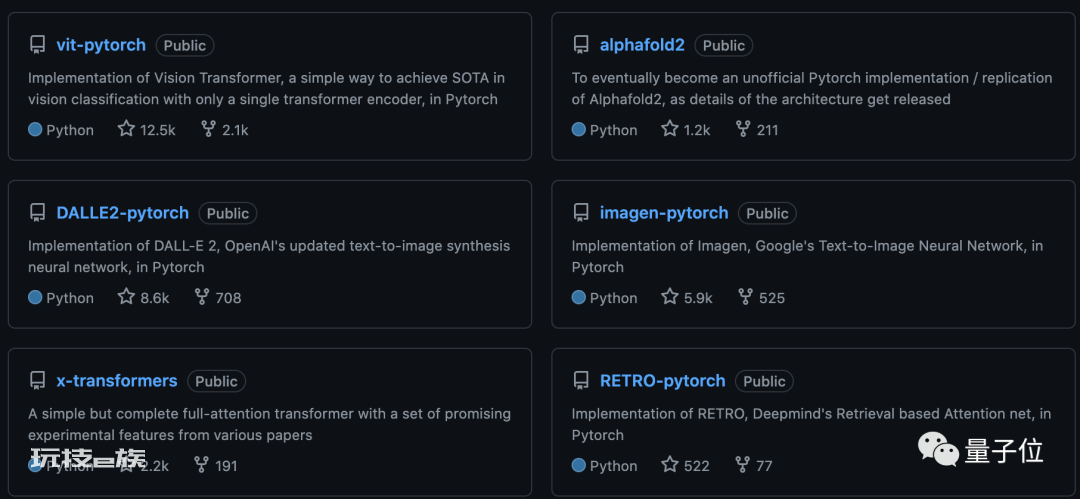Viewport: 1080px width, 499px height.
Task: Click the Python language dot on alphafold2
Action: [x=579, y=130]
